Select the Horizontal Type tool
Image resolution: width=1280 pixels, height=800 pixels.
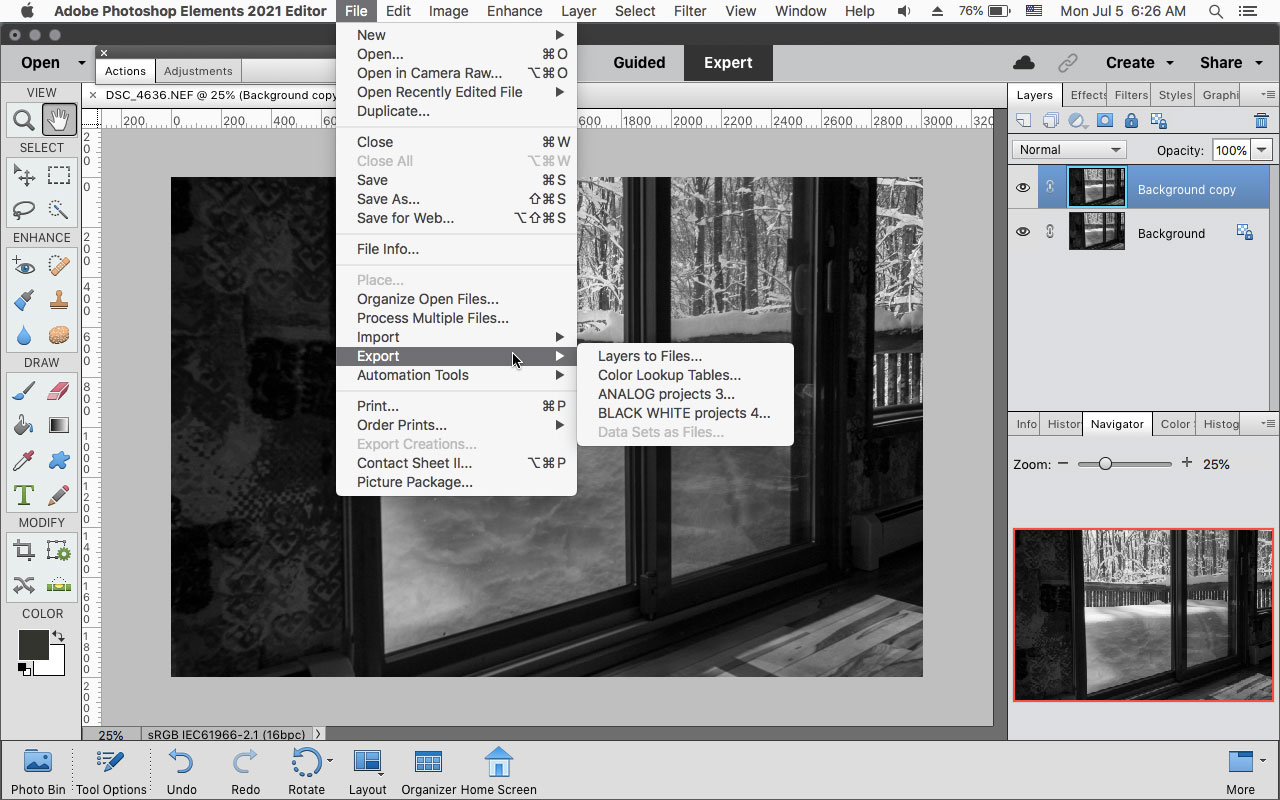[x=22, y=494]
